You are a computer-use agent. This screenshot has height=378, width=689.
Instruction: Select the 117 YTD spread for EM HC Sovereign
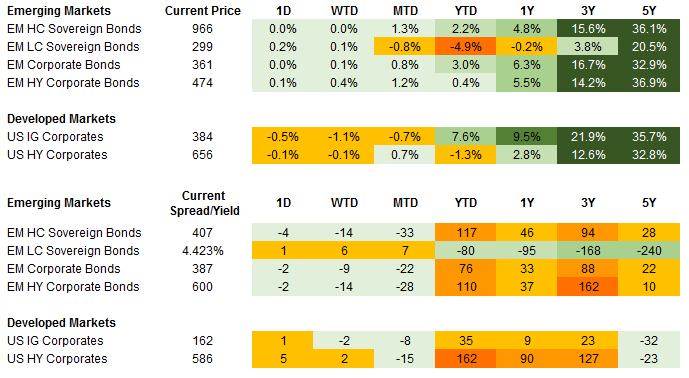click(465, 233)
